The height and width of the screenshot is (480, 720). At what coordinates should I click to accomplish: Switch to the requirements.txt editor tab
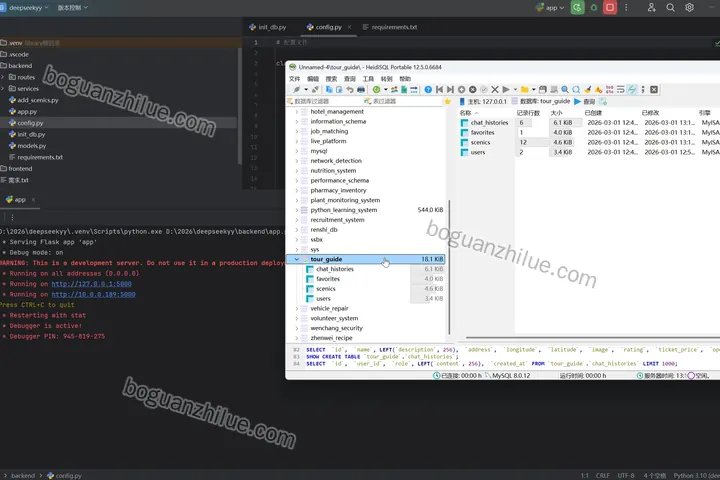[390, 27]
